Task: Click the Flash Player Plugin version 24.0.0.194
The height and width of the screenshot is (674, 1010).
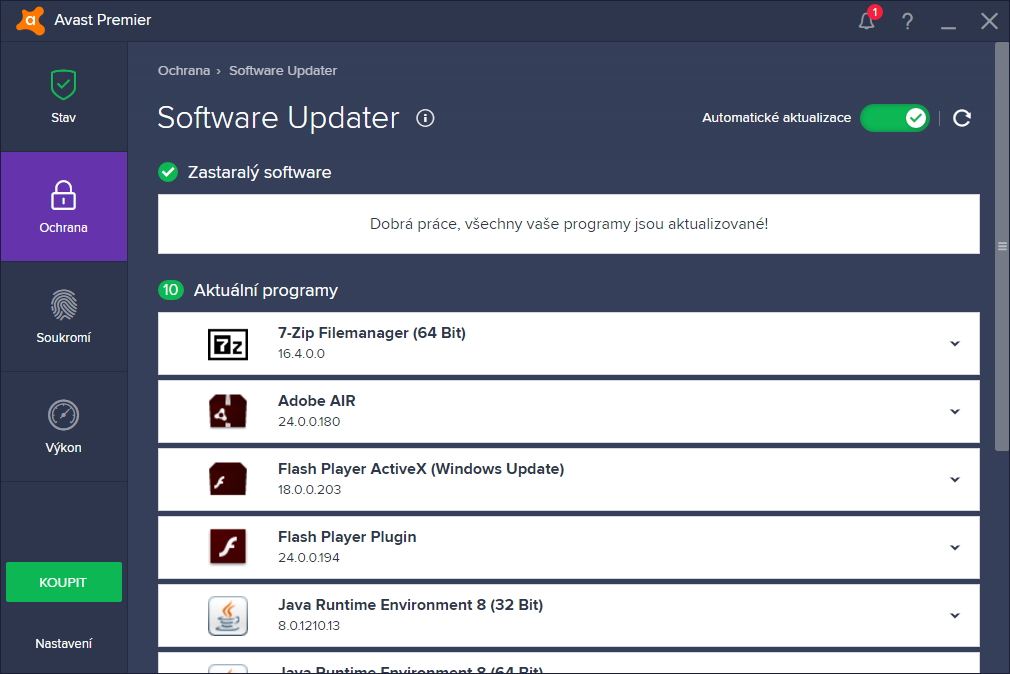Action: tap(309, 557)
